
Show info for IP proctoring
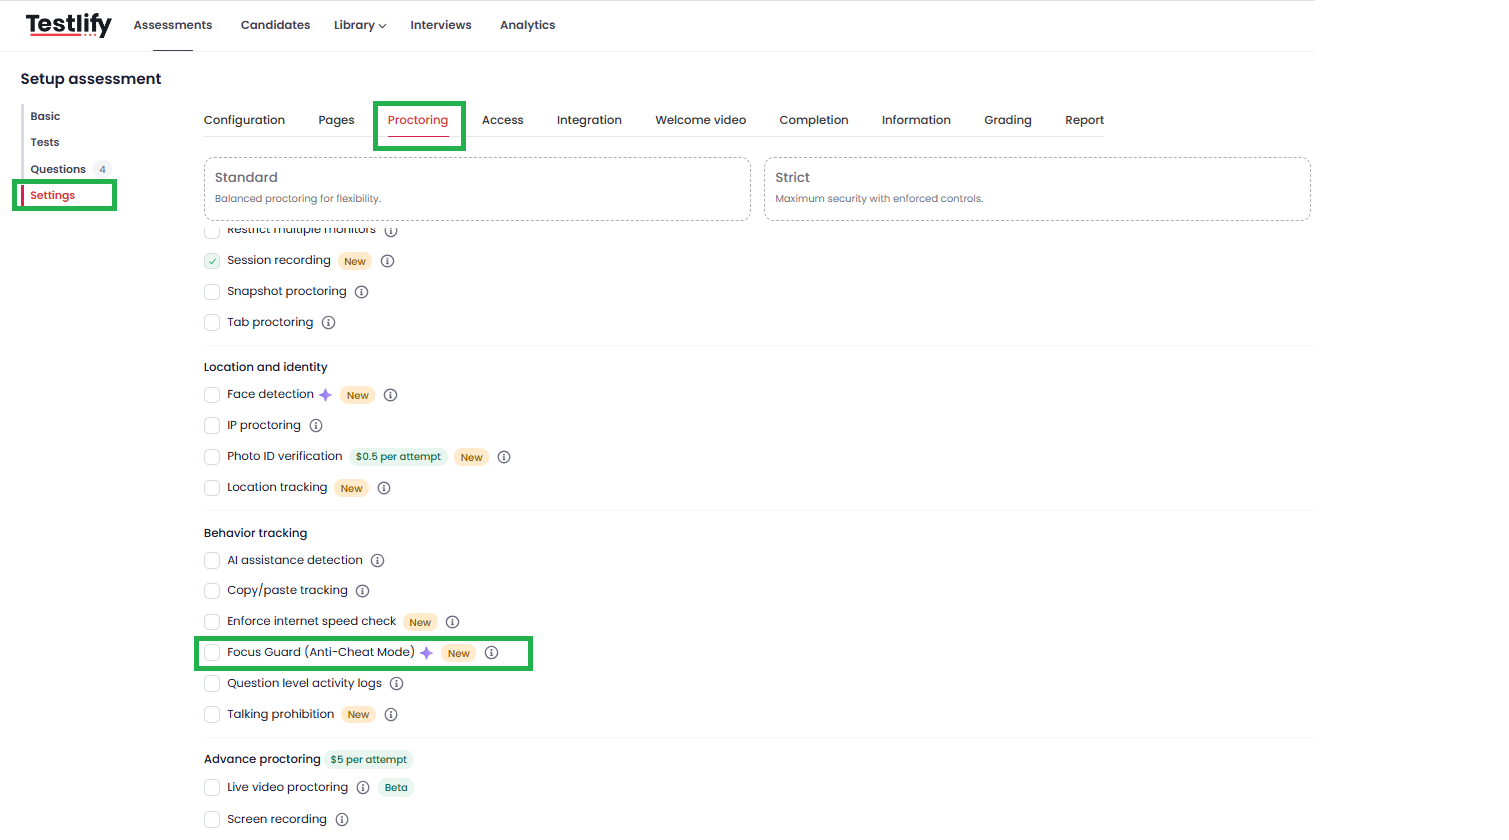tap(316, 426)
